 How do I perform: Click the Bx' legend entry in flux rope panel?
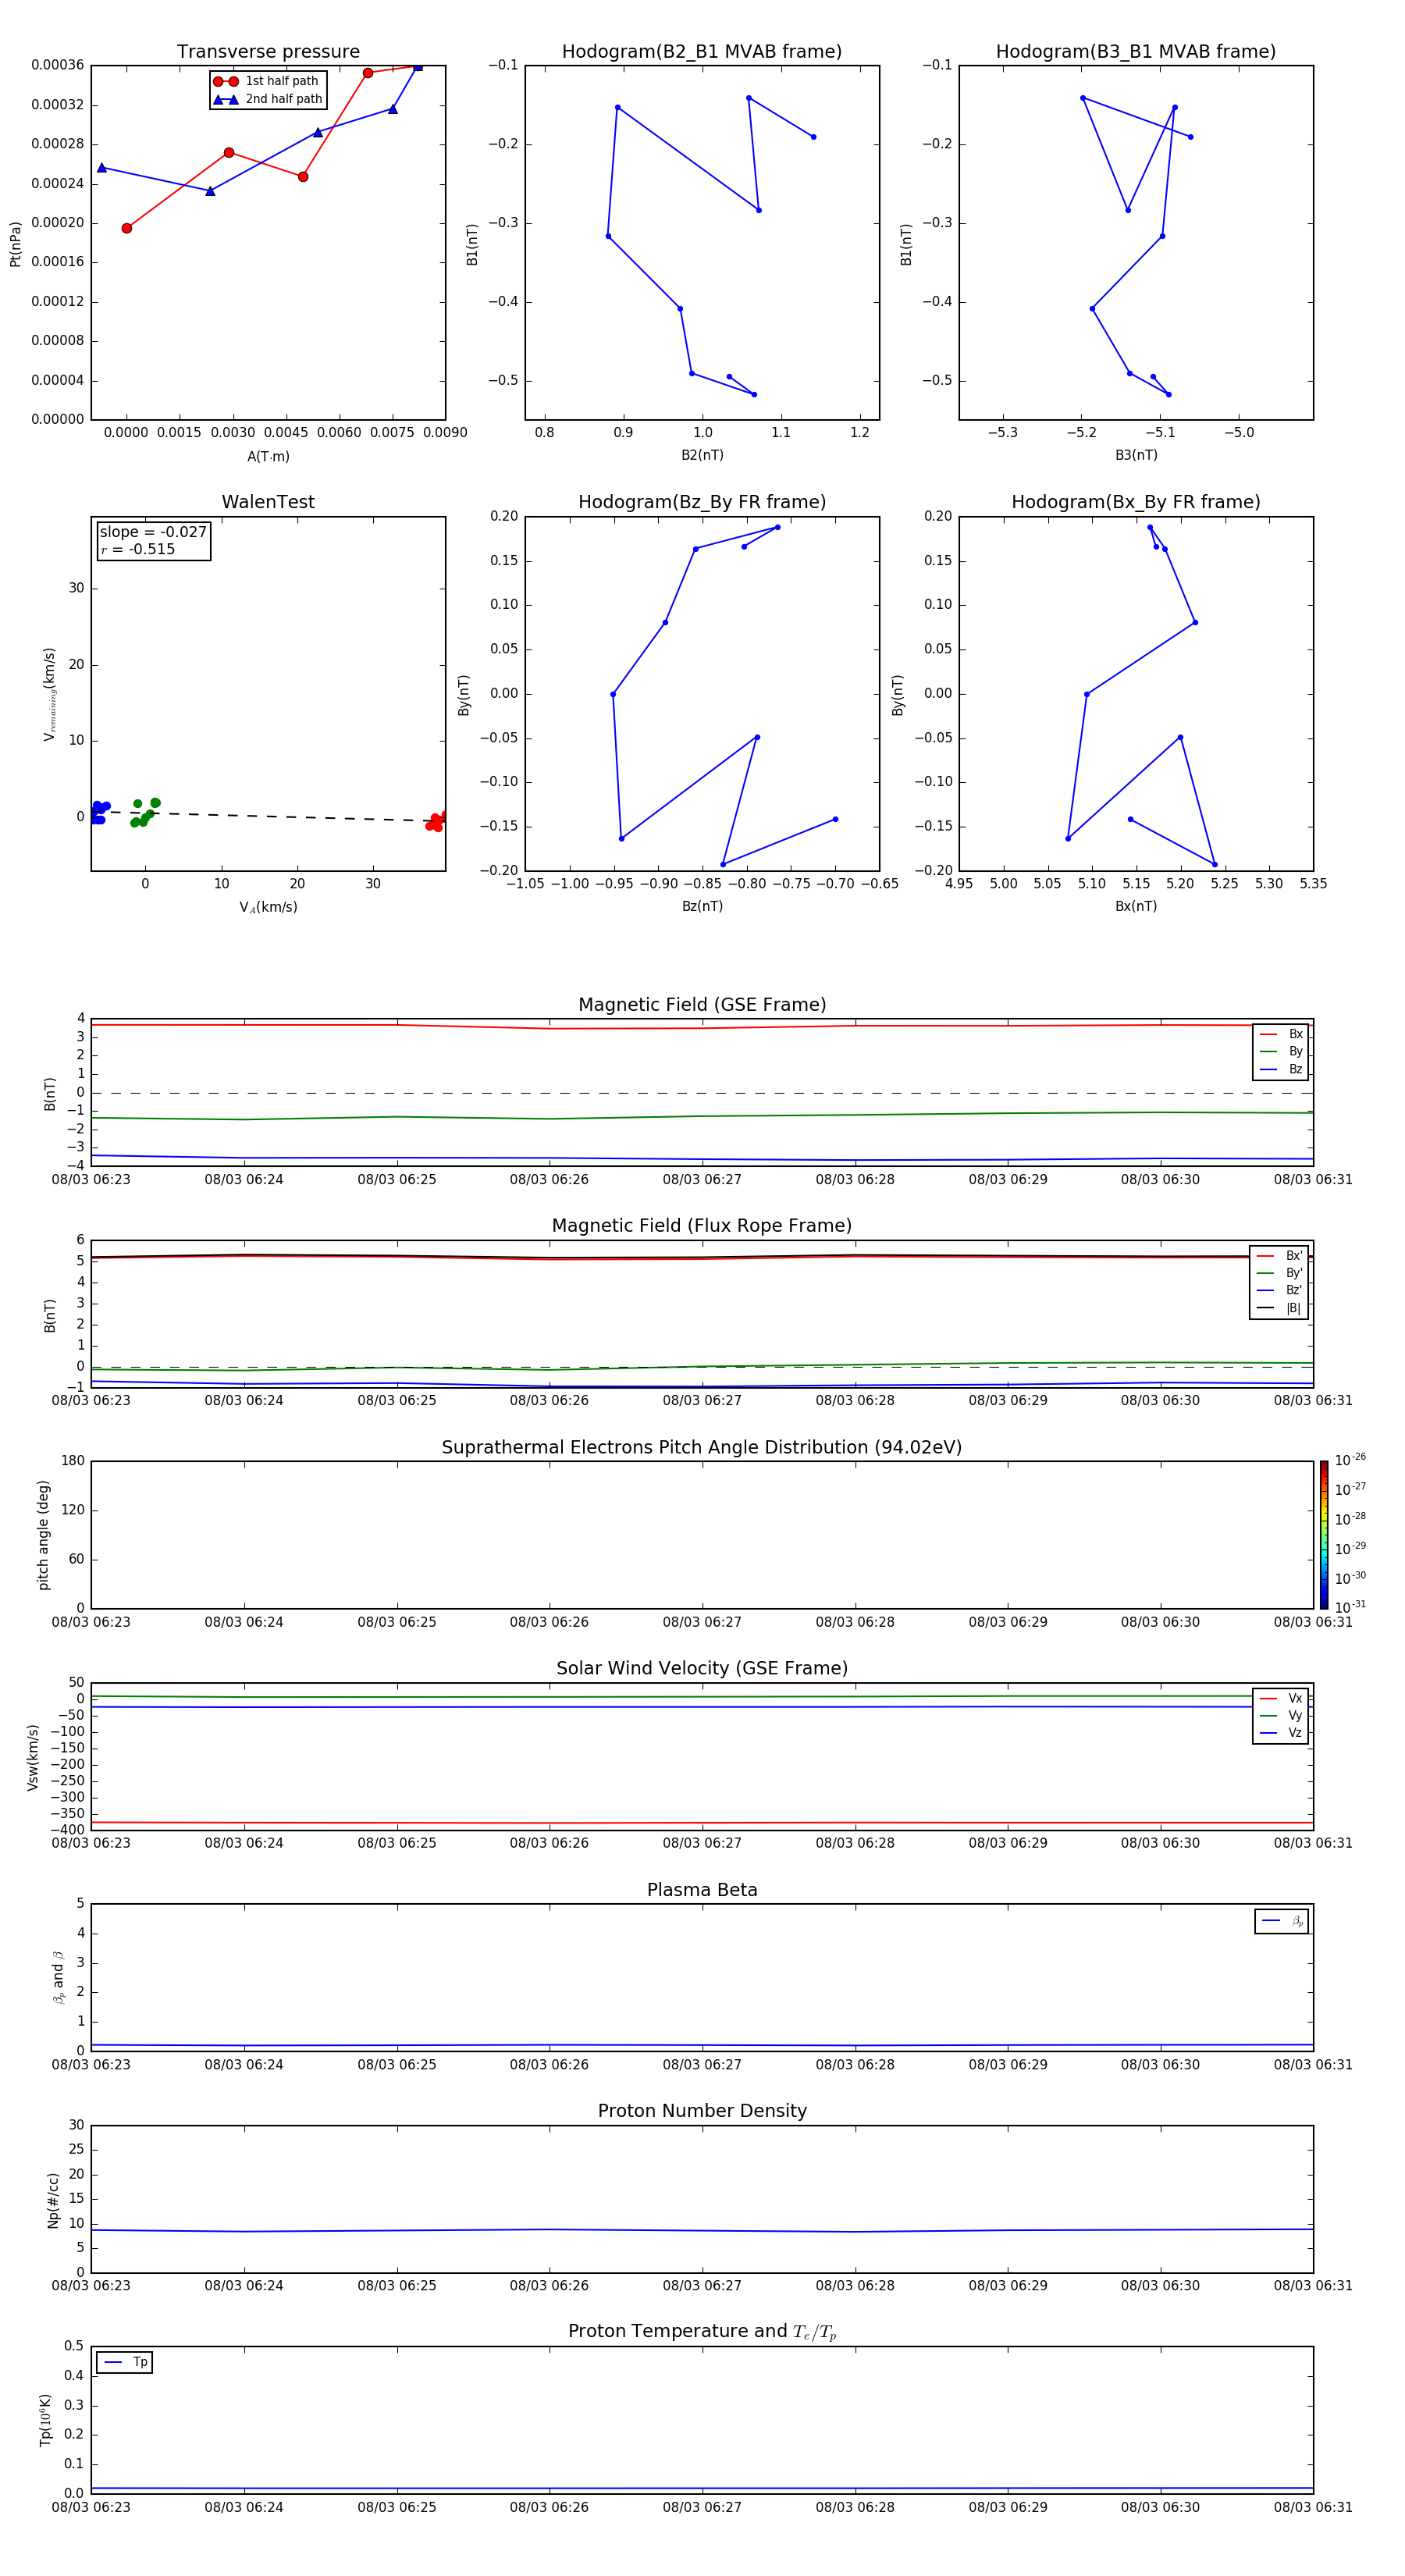[1280, 1256]
